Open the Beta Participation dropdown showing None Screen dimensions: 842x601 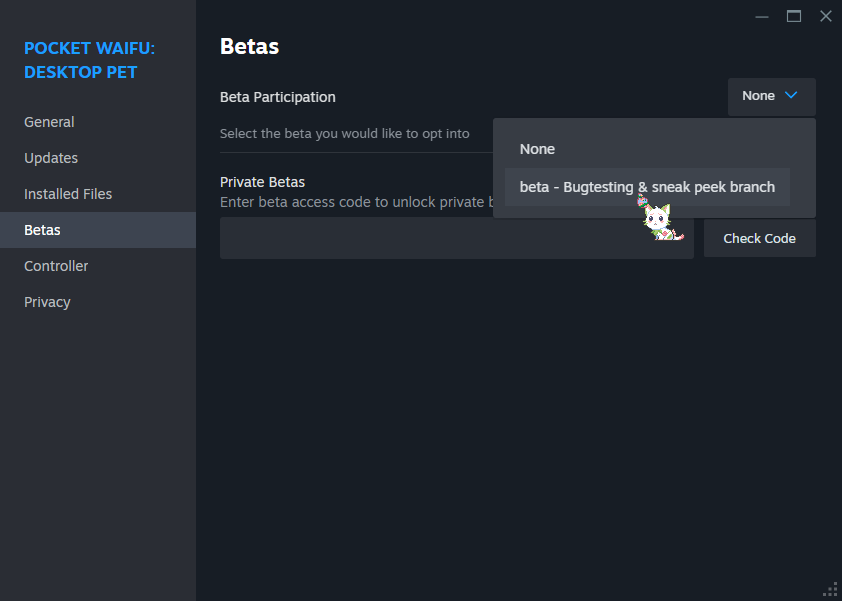771,96
